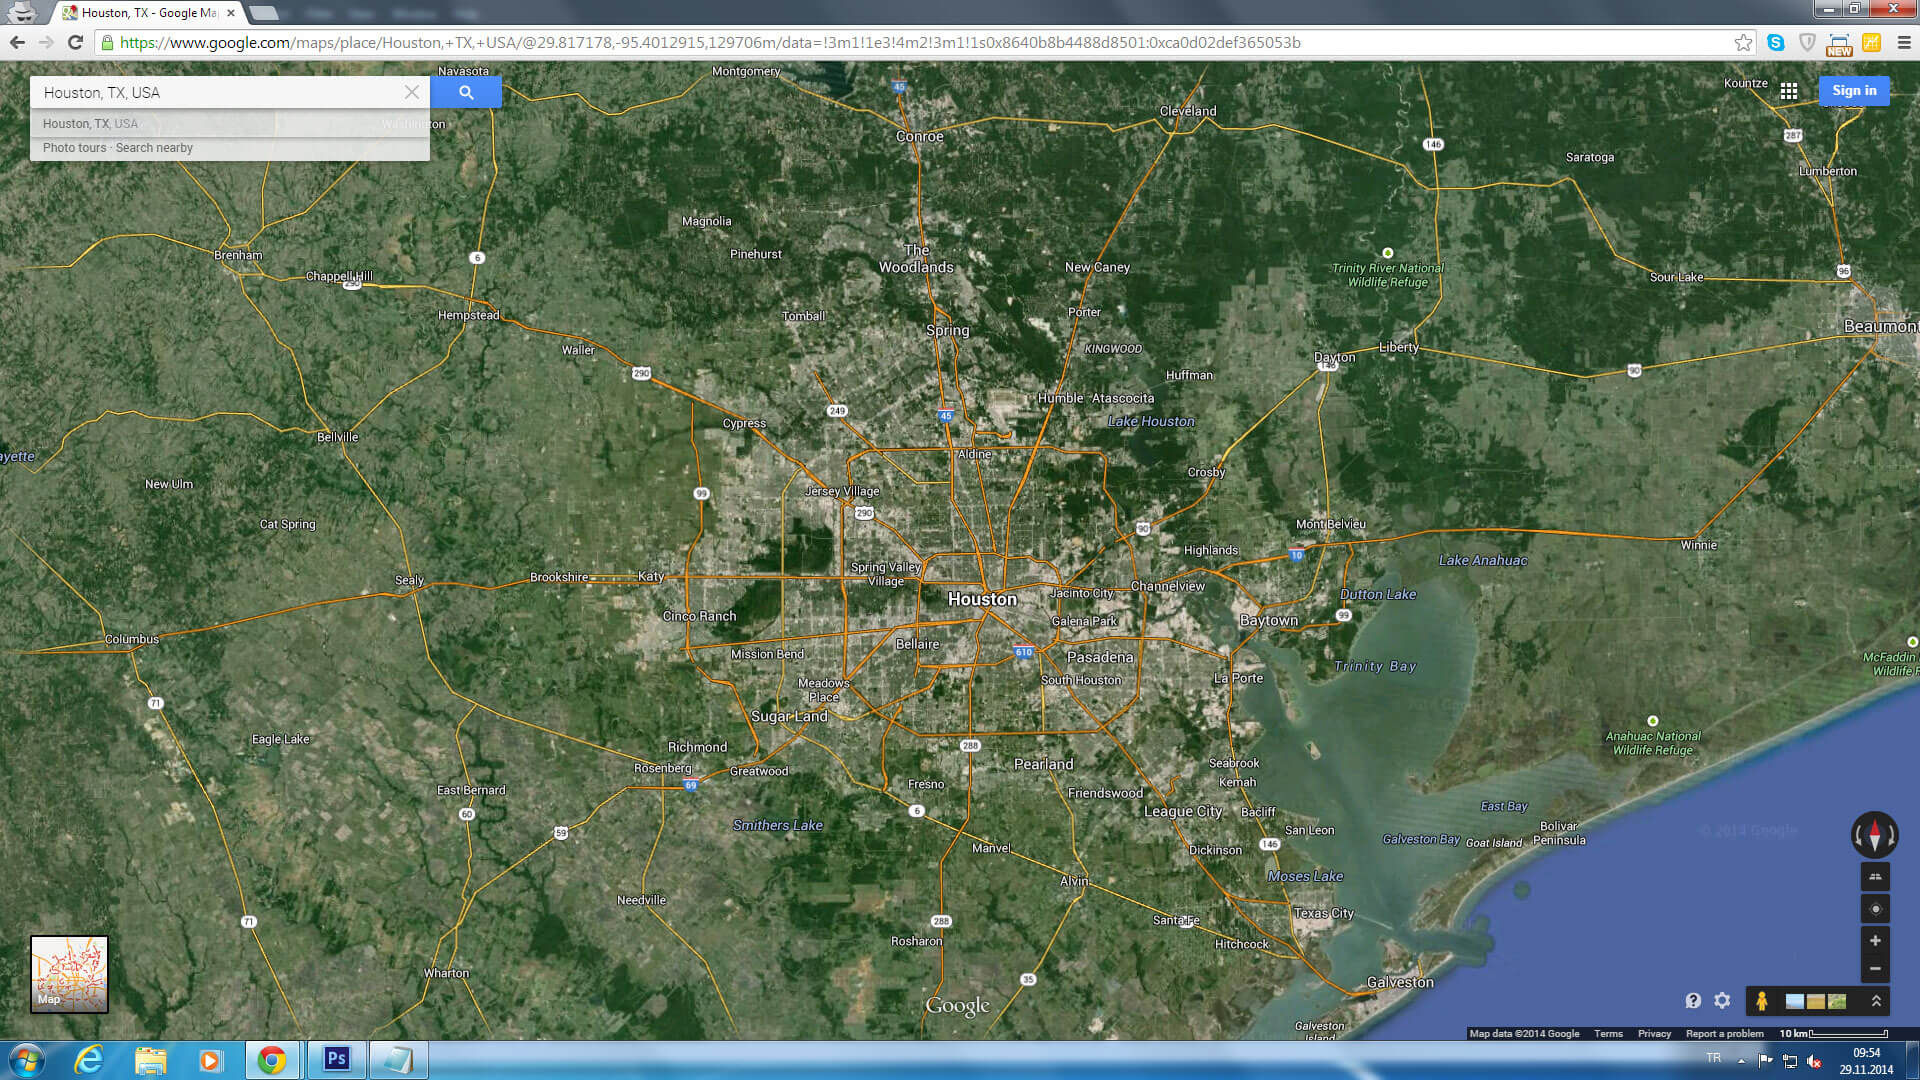Click the Report a problem link
Viewport: 1920px width, 1080px height.
point(1724,1034)
